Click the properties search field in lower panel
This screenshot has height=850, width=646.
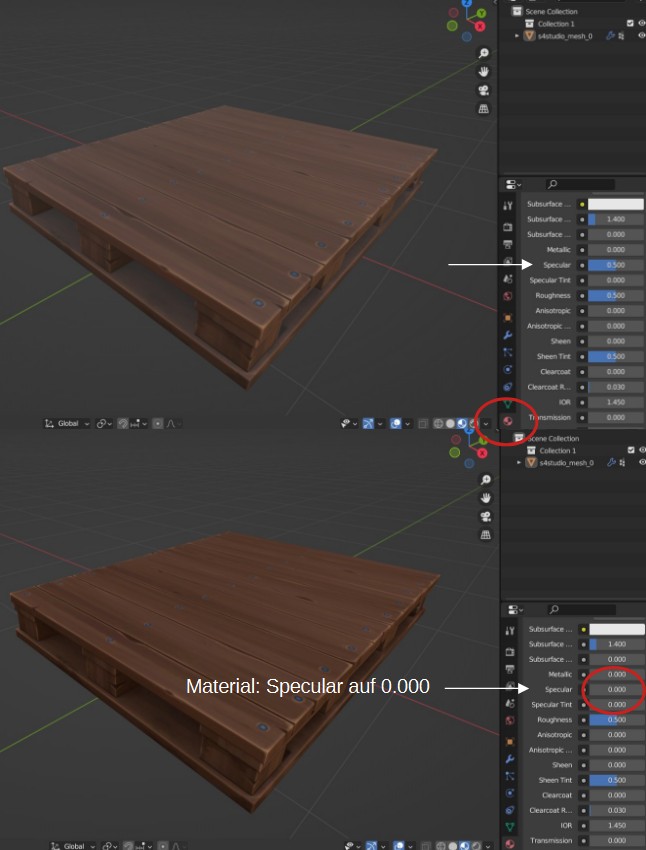581,609
